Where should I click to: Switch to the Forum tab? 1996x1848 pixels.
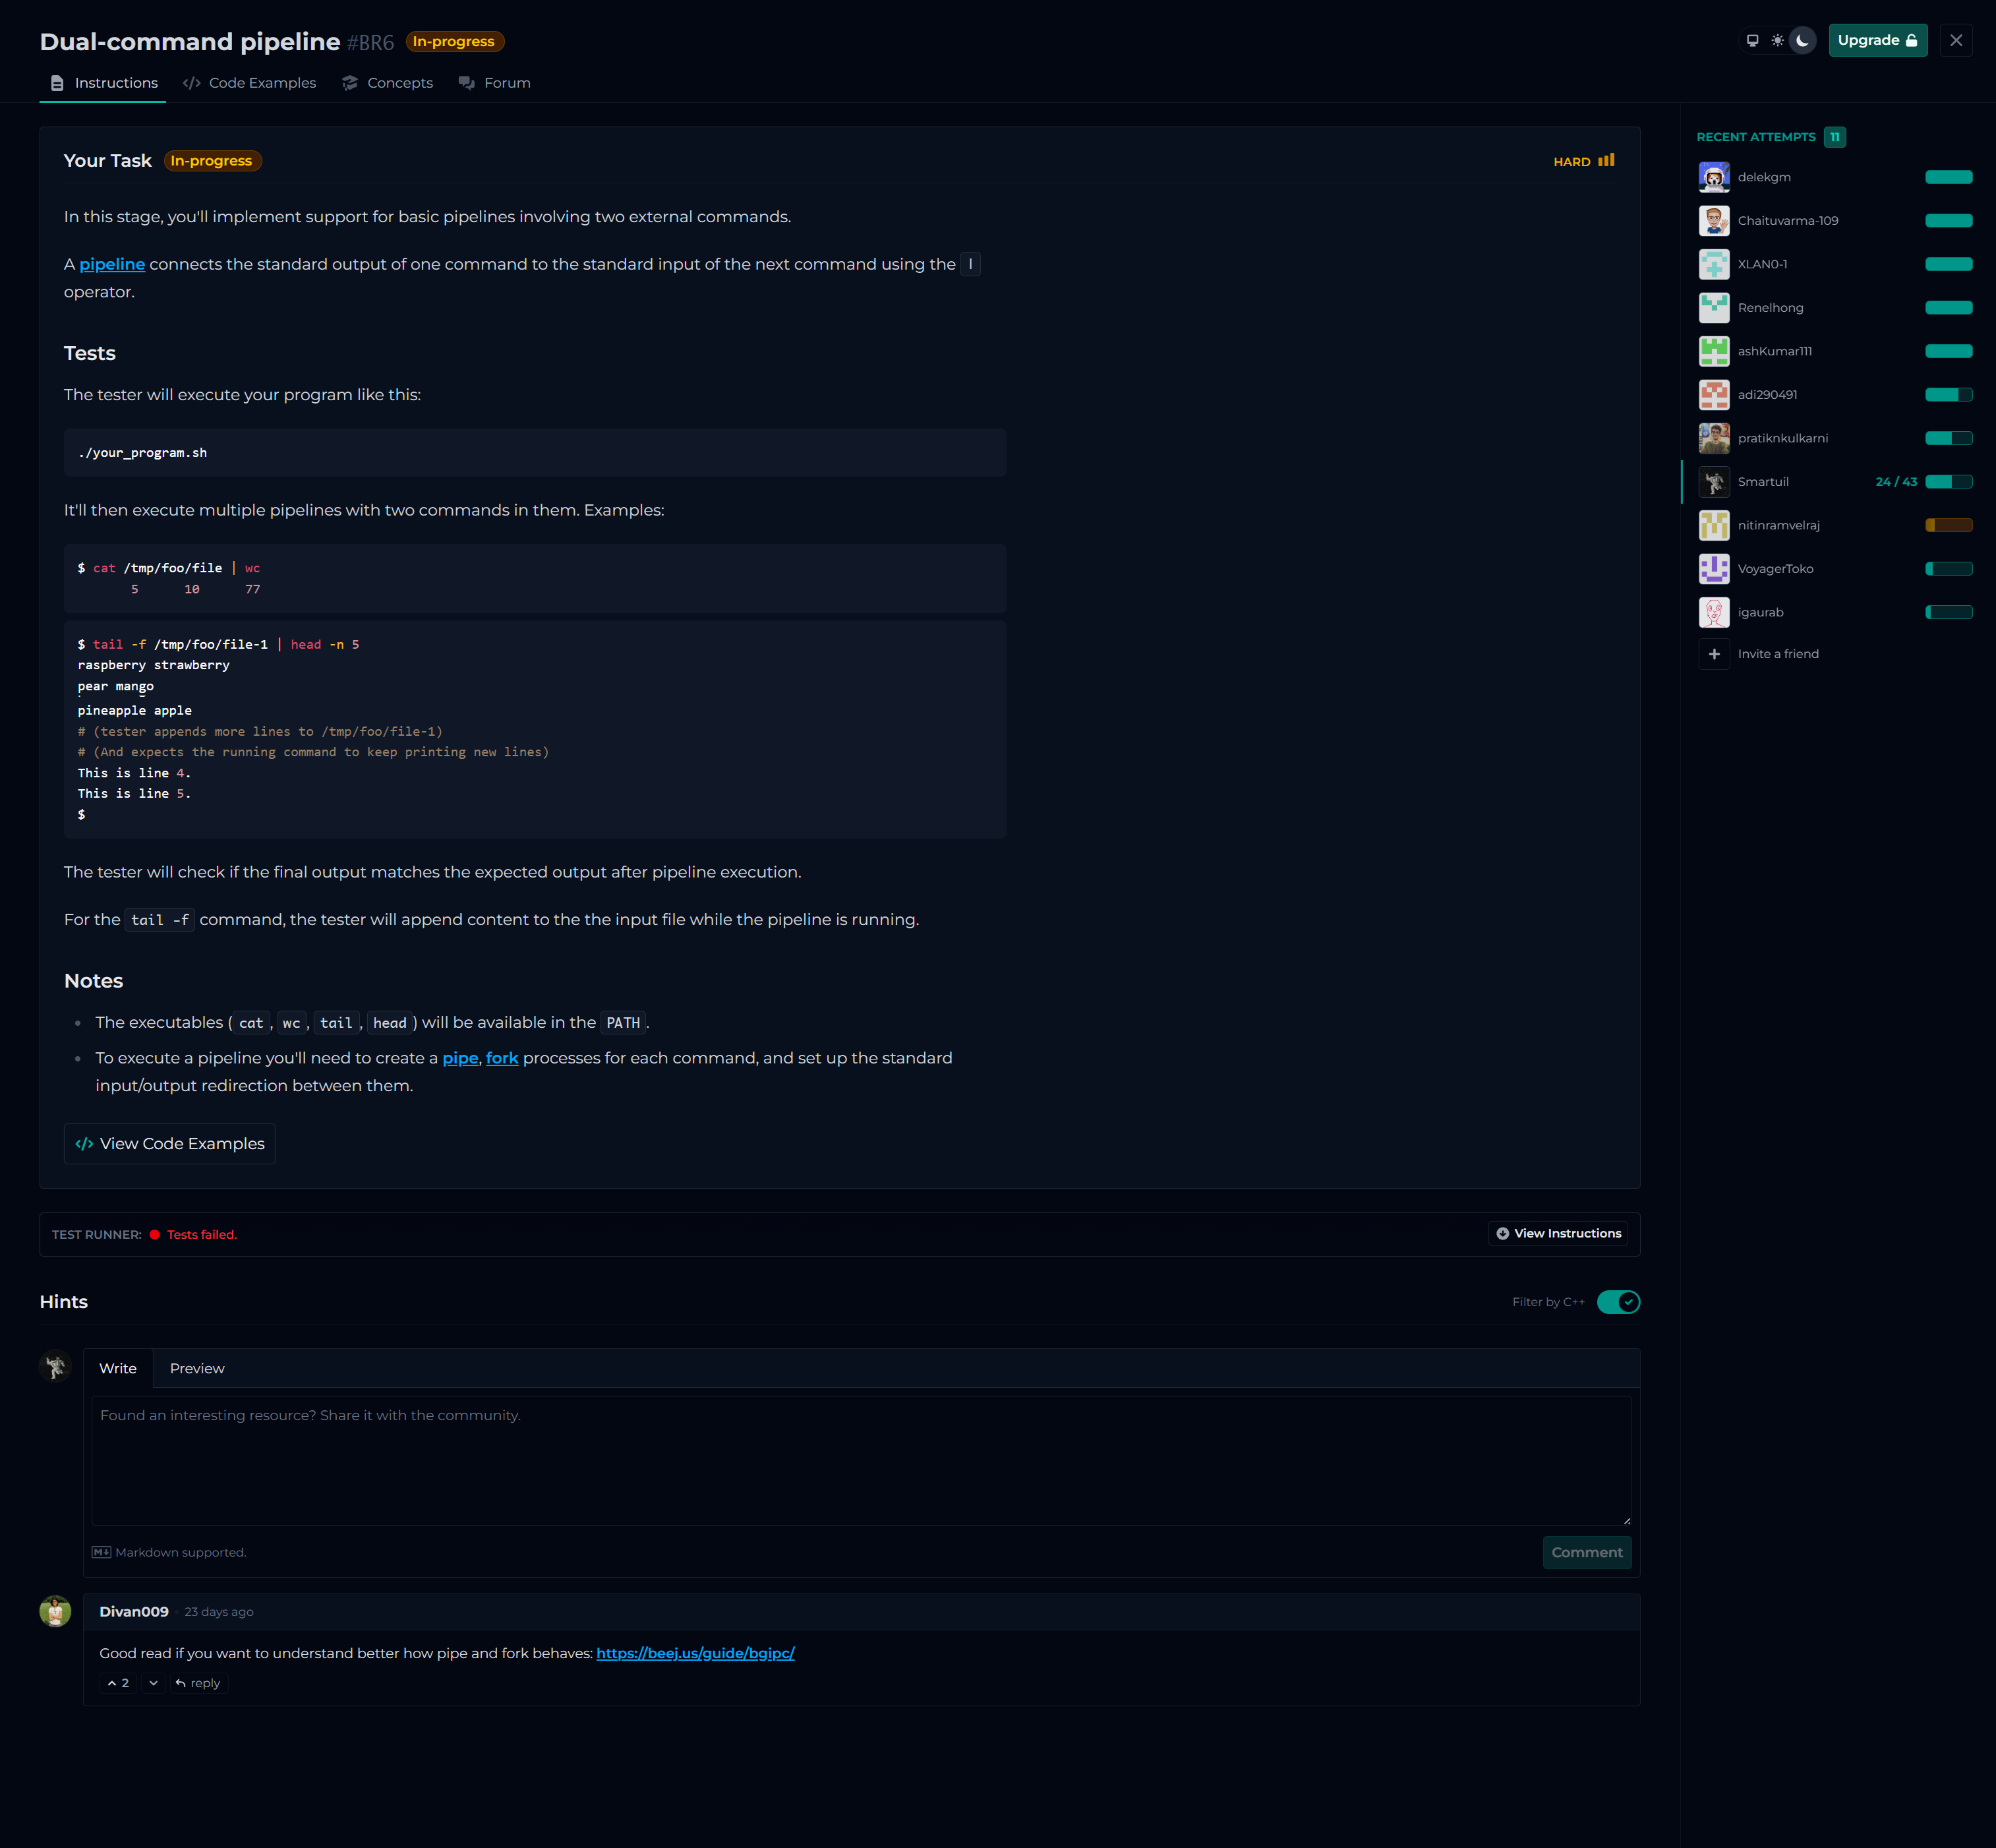495,83
